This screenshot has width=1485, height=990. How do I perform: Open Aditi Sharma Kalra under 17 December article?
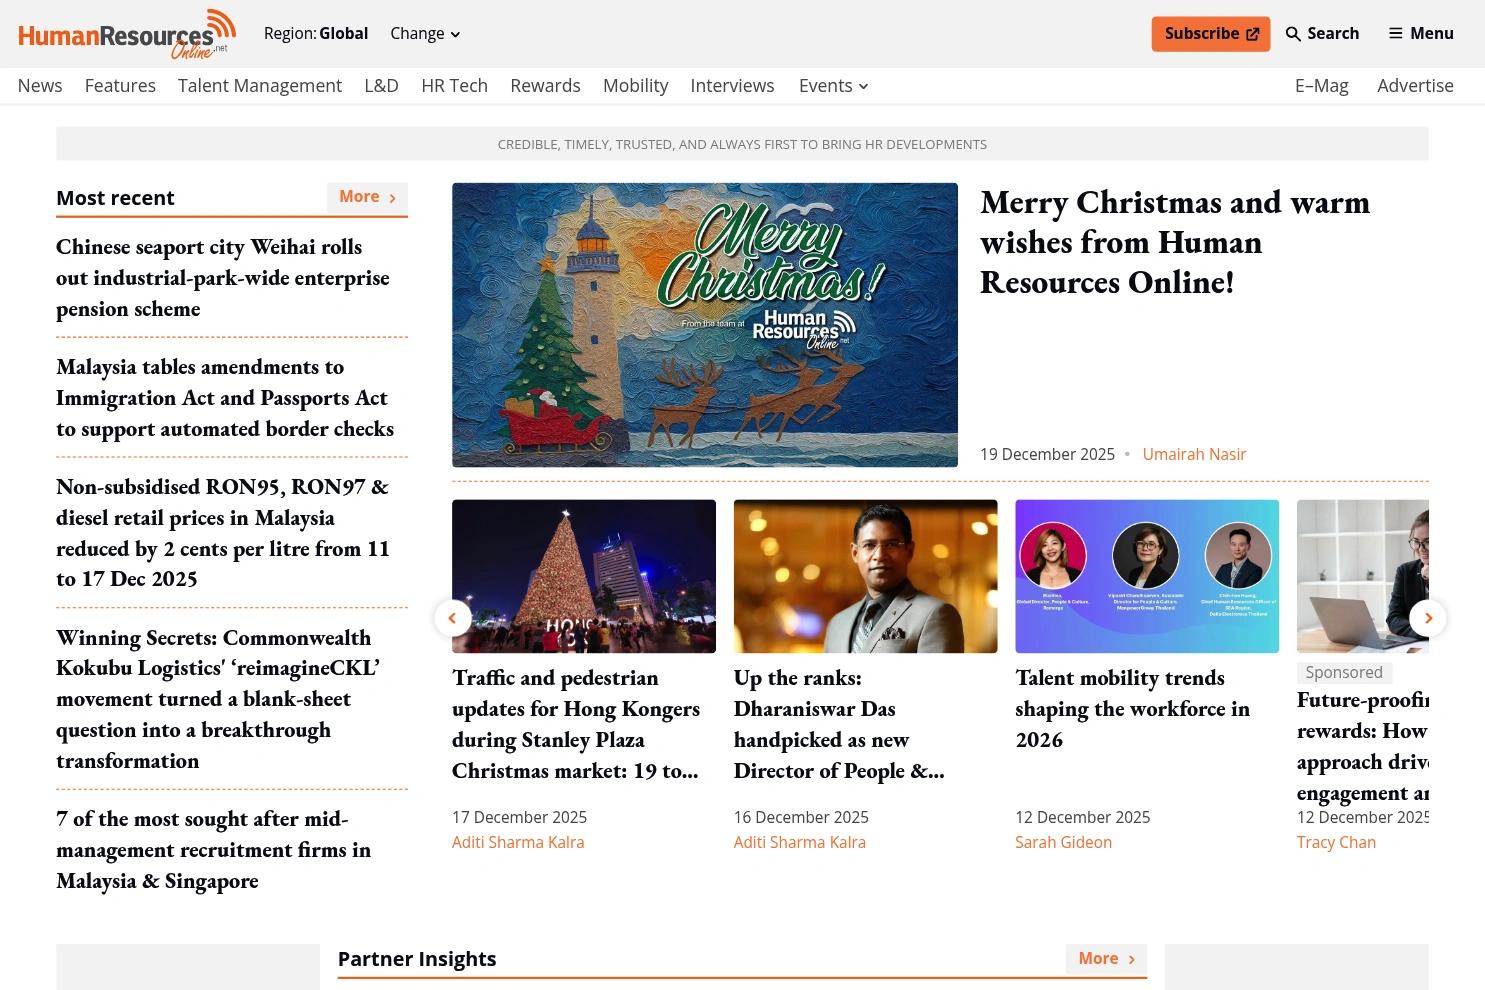(518, 842)
